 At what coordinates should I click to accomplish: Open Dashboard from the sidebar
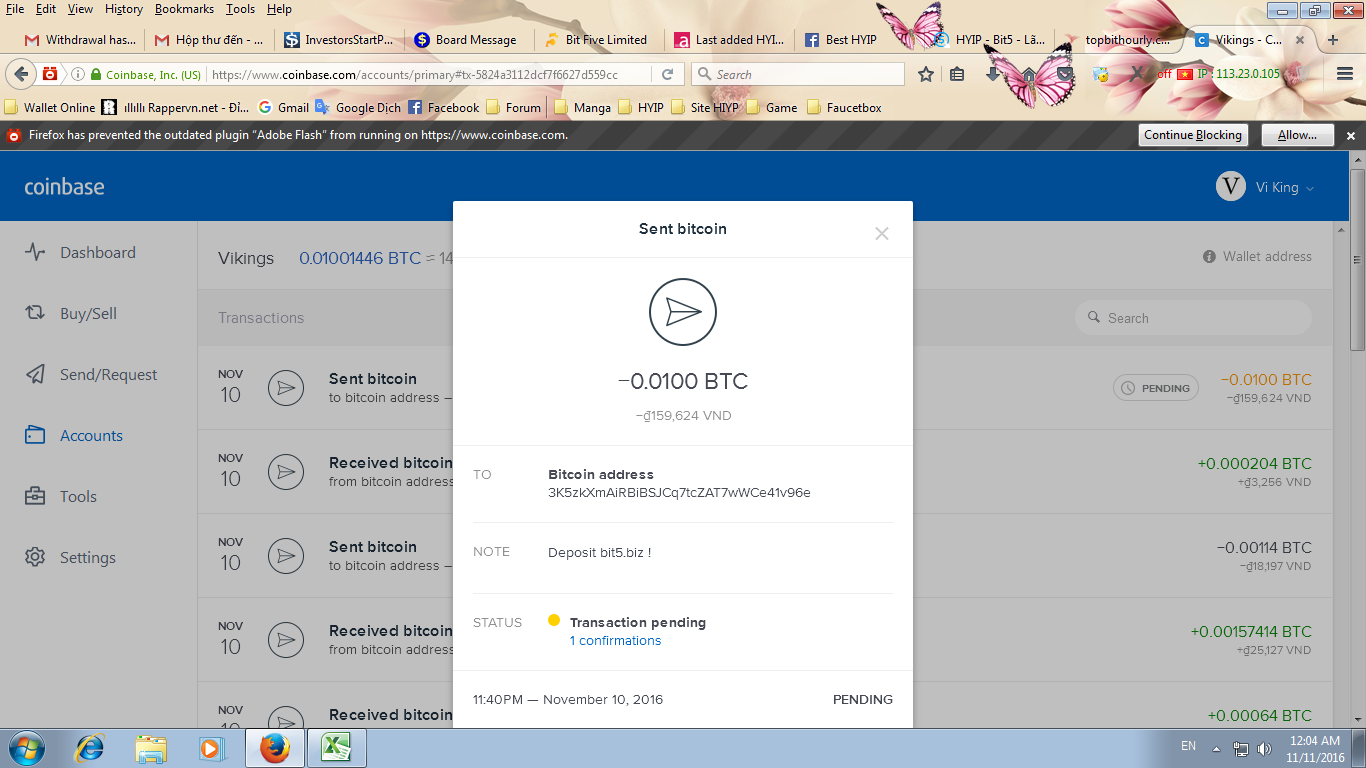pos(97,253)
